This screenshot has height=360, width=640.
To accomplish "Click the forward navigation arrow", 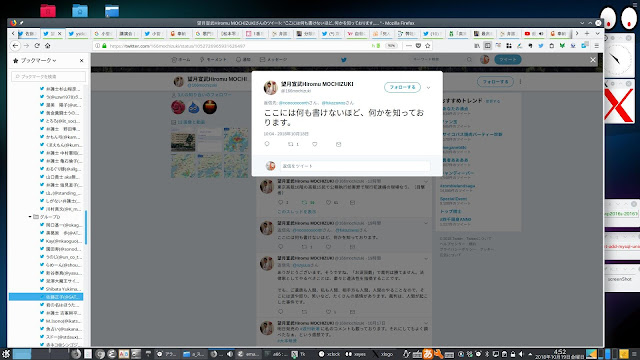I will pyautogui.click(x=27, y=46).
